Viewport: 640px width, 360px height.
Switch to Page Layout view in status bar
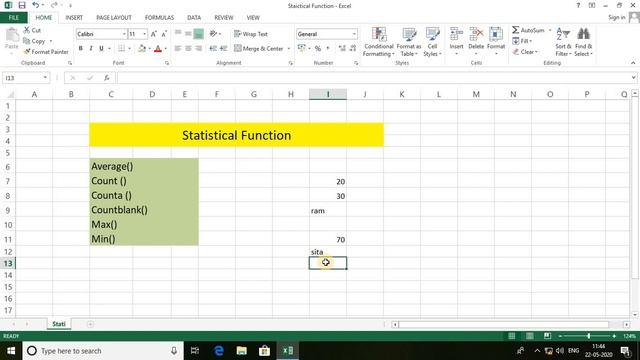tap(529, 336)
